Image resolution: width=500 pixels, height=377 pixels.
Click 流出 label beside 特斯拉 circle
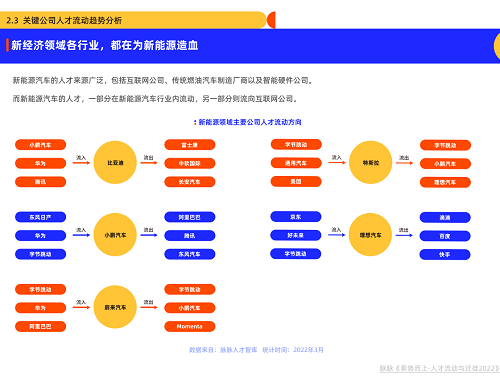(404, 158)
